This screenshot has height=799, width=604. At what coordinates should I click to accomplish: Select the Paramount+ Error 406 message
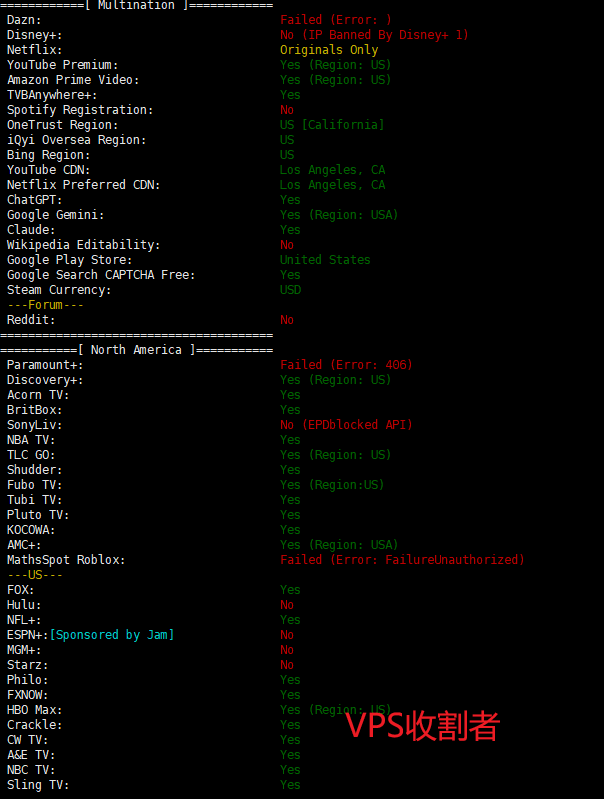click(x=346, y=365)
